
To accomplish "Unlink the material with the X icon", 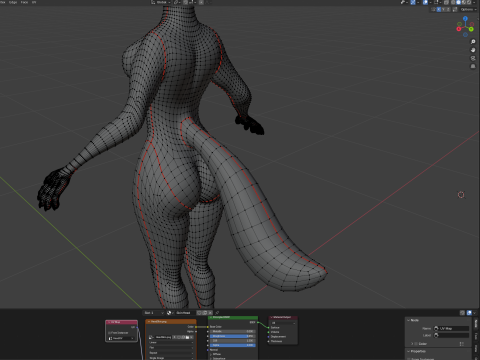I will (x=210, y=313).
